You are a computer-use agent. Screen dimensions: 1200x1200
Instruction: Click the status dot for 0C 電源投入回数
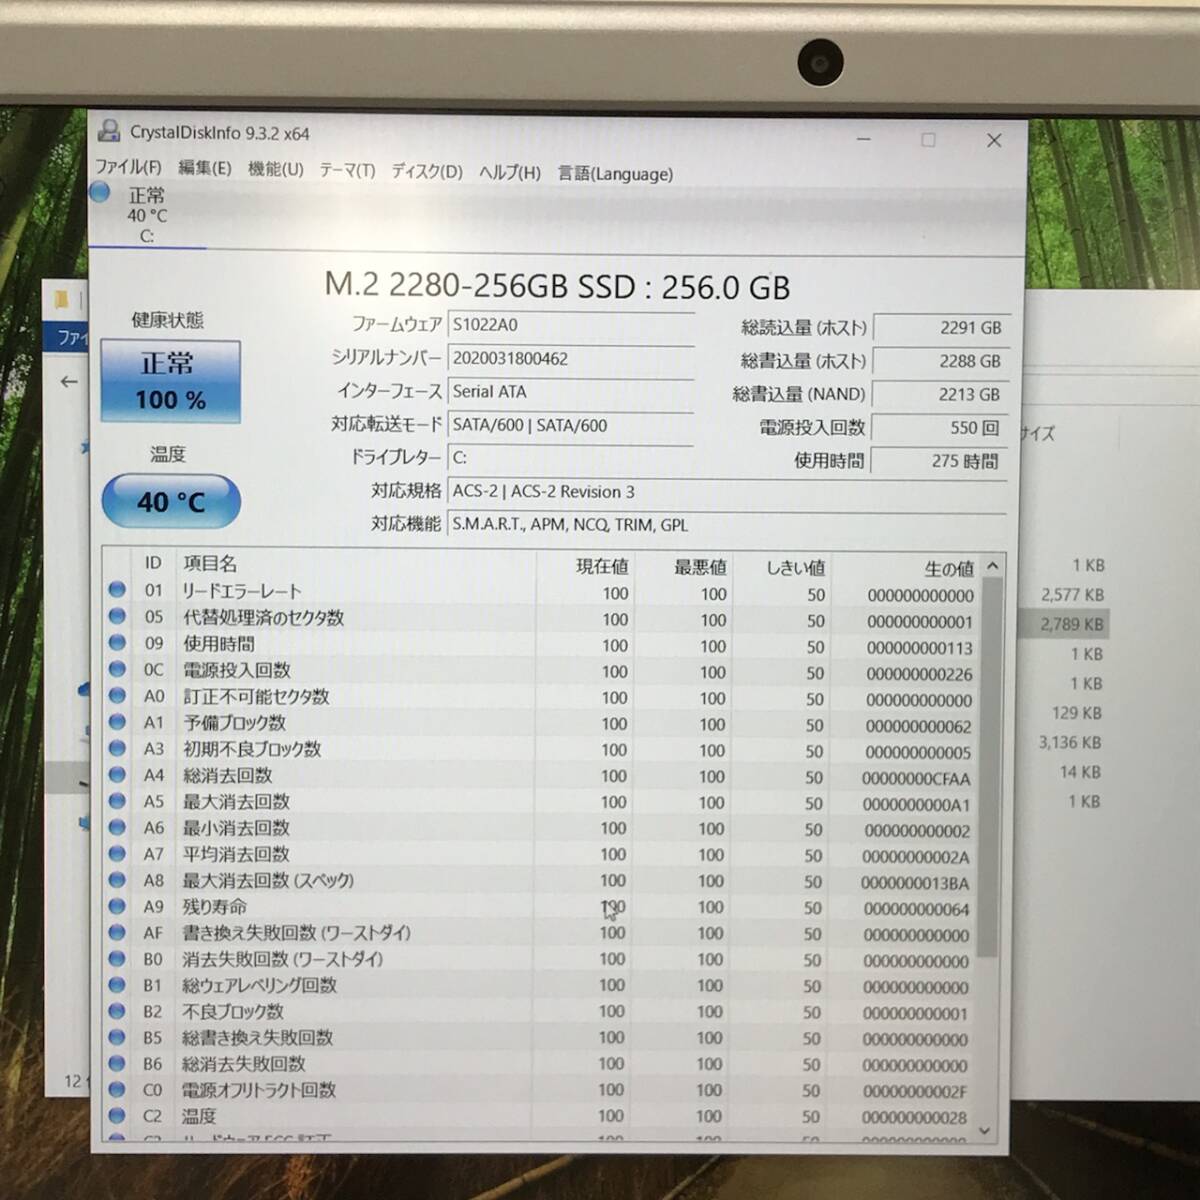click(117, 669)
